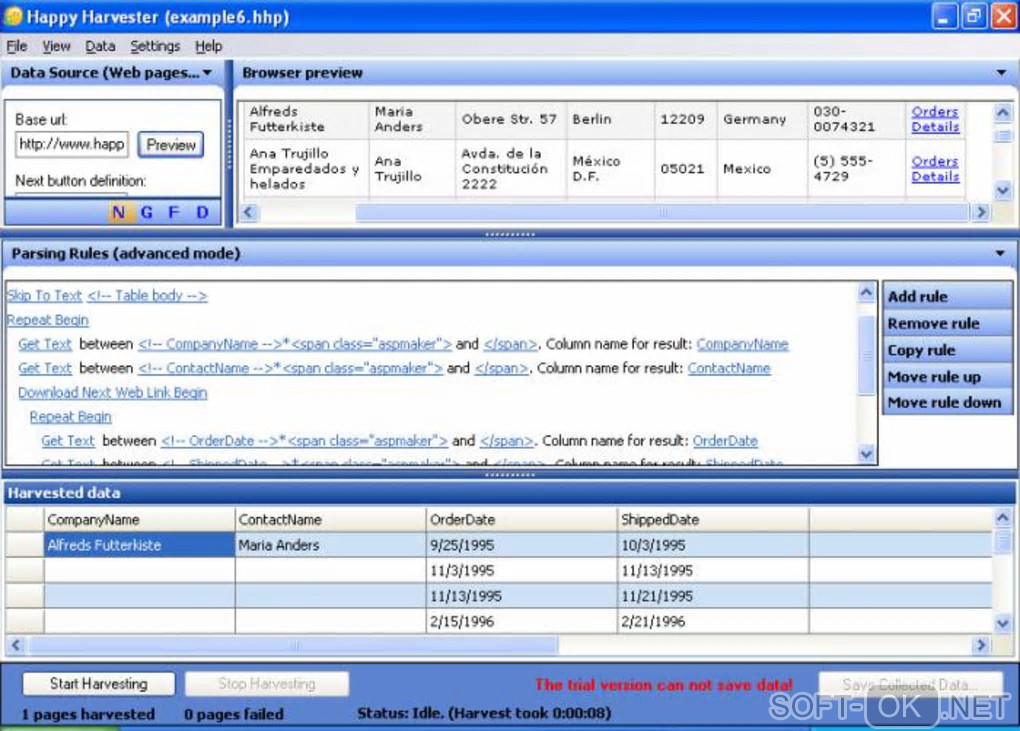
Task: Click Harvested data scroll left arrow
Action: coord(16,645)
